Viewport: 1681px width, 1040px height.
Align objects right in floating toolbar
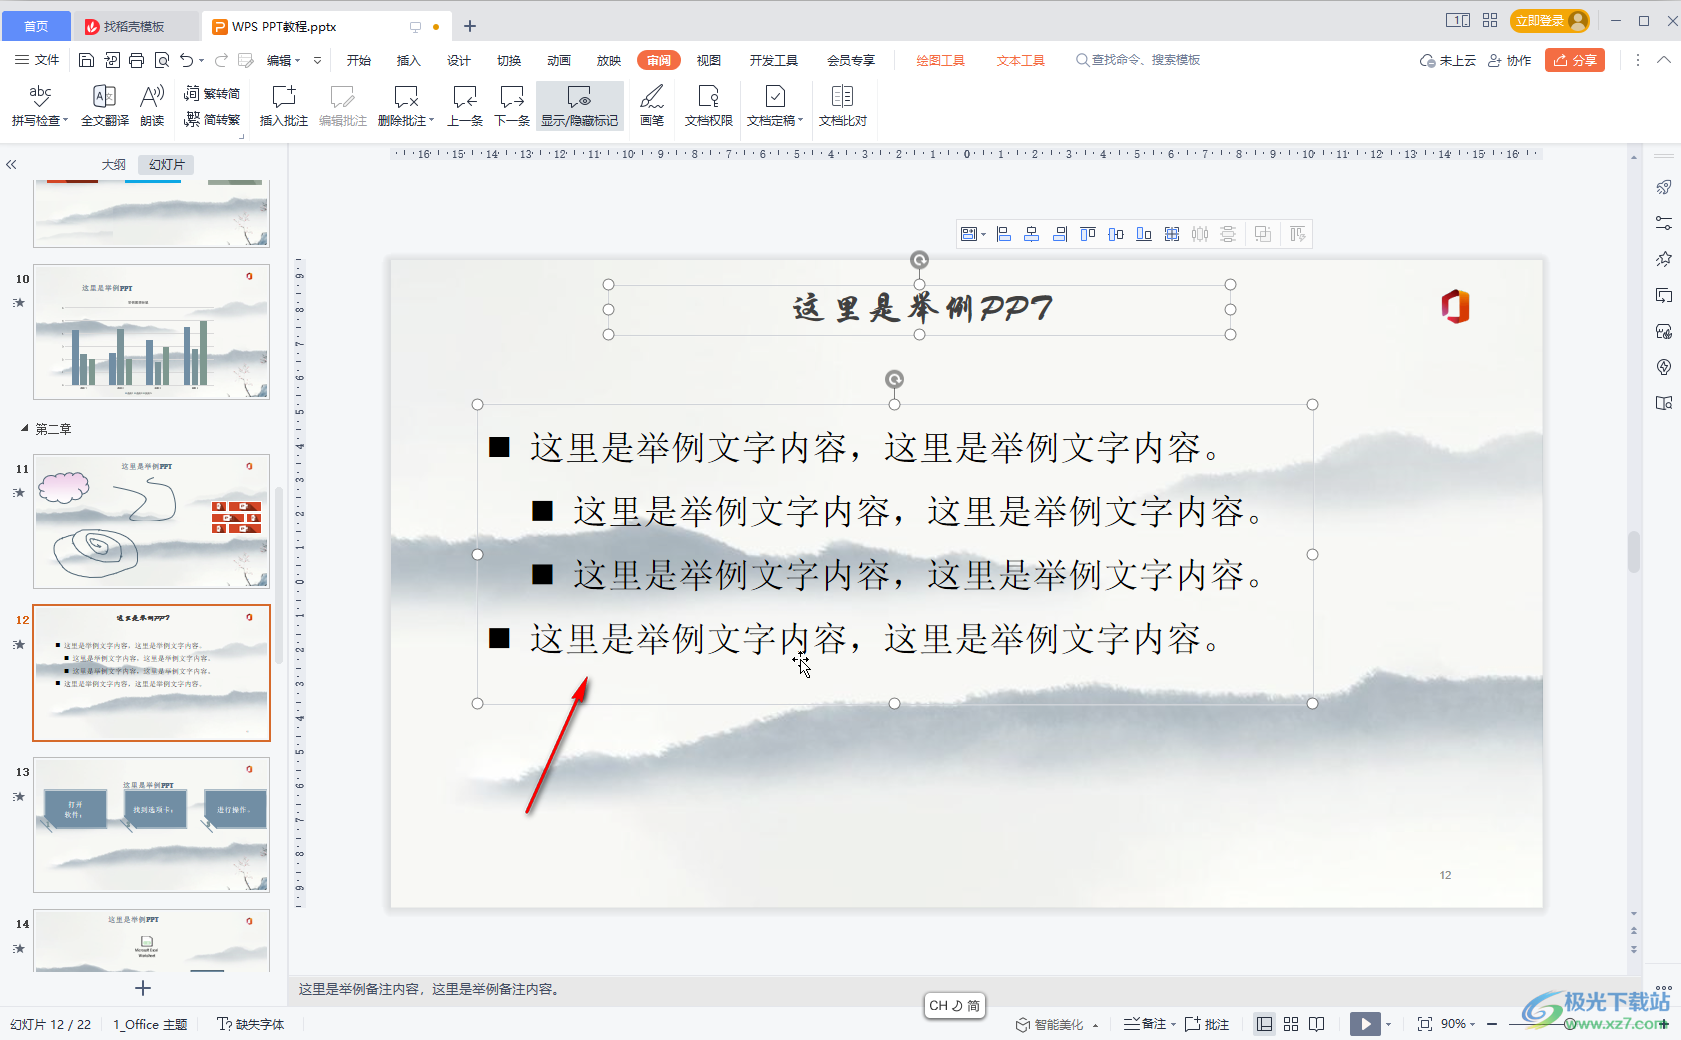(x=1060, y=234)
